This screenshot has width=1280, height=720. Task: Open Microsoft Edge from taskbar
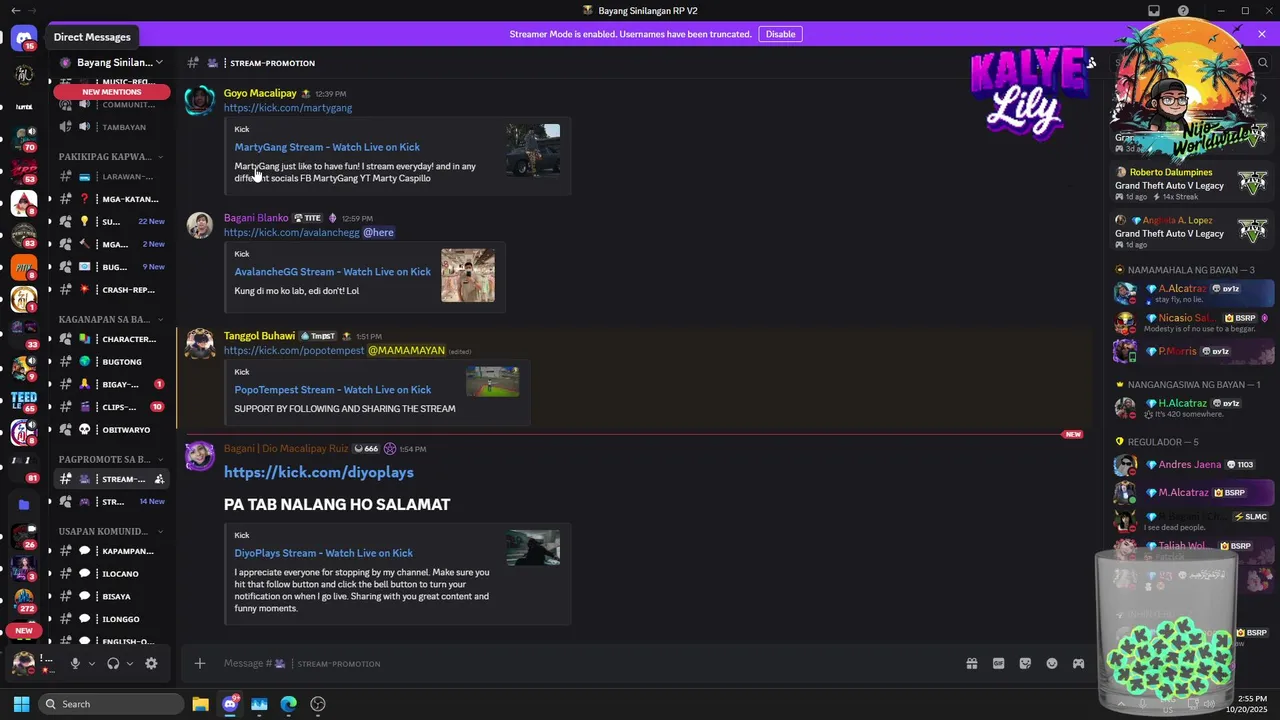tap(288, 704)
